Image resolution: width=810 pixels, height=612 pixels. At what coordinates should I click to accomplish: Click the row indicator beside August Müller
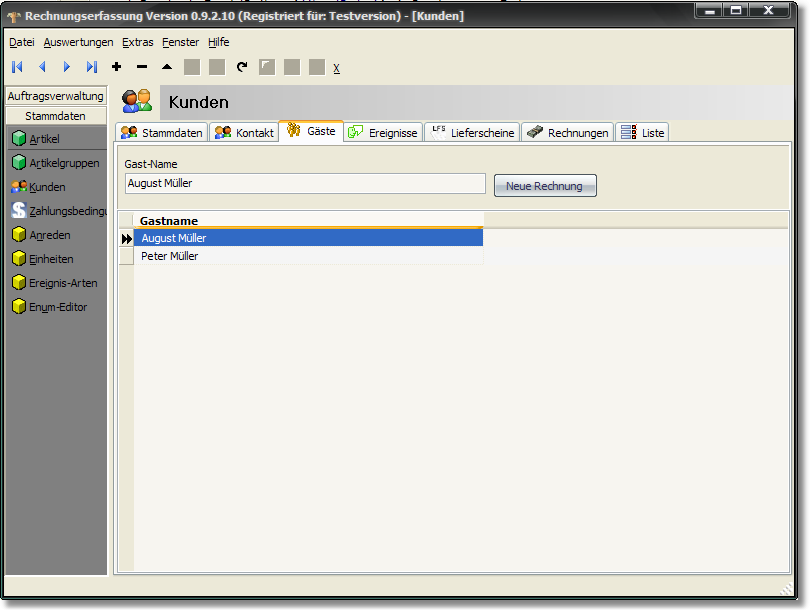pos(127,239)
